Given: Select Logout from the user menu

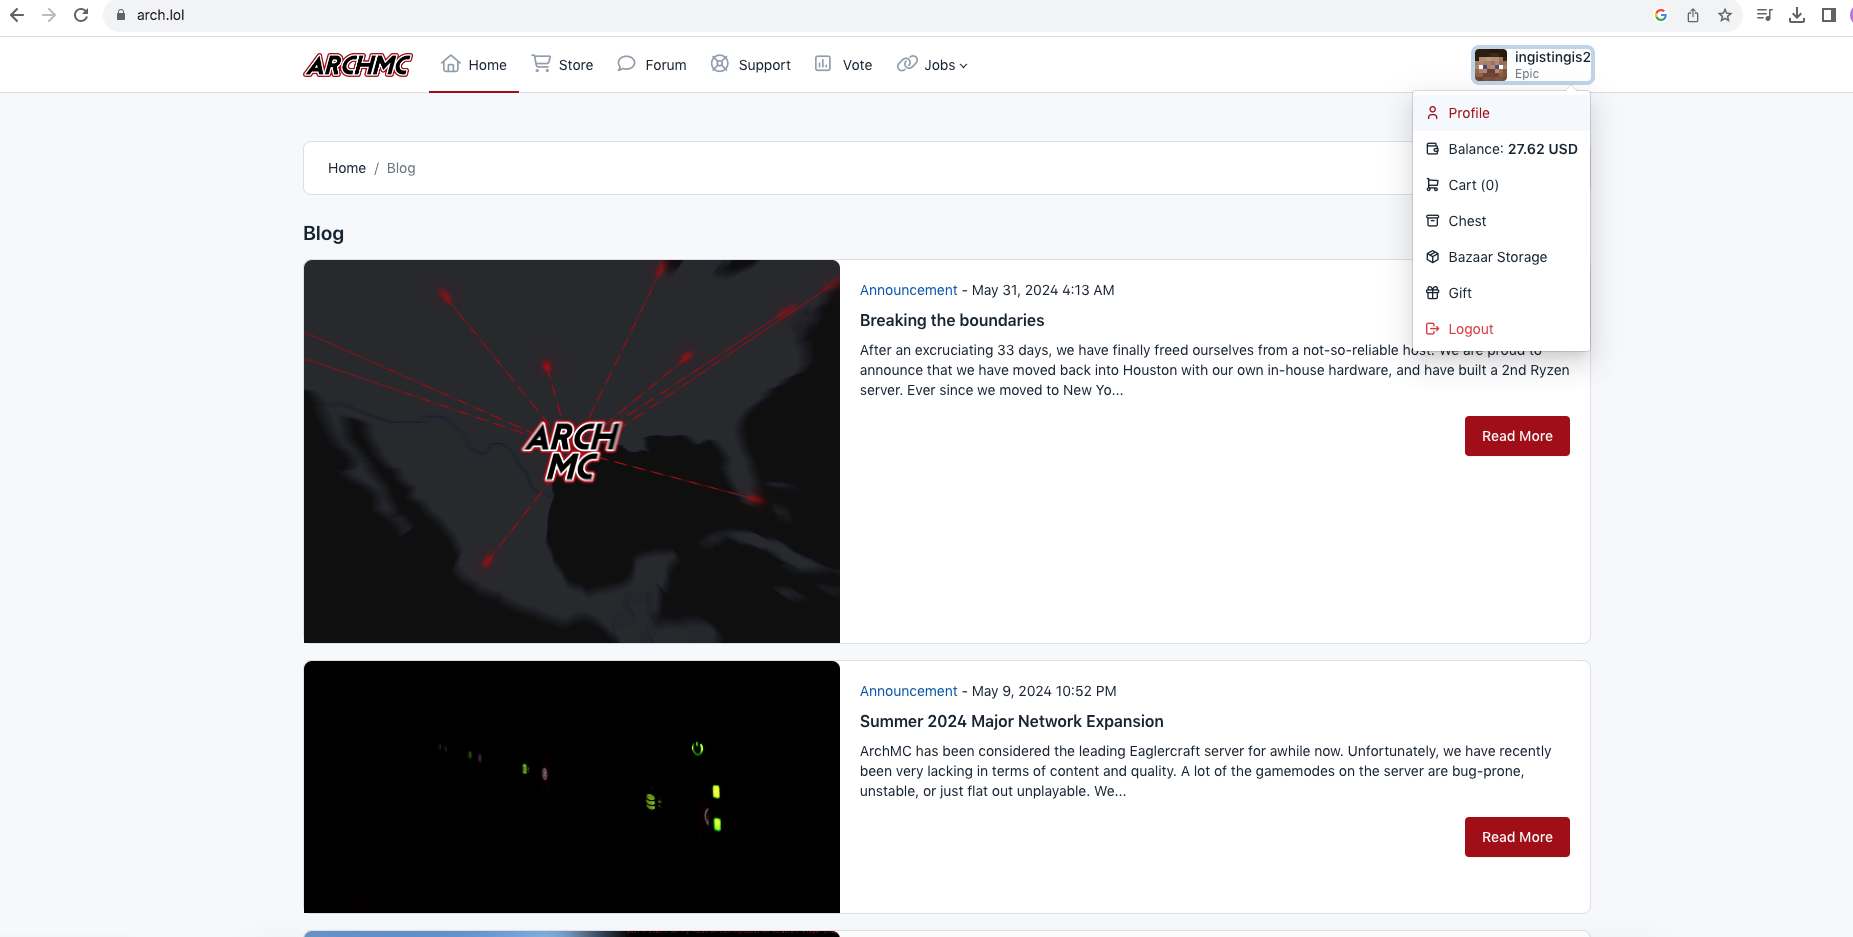Looking at the screenshot, I should (x=1501, y=329).
